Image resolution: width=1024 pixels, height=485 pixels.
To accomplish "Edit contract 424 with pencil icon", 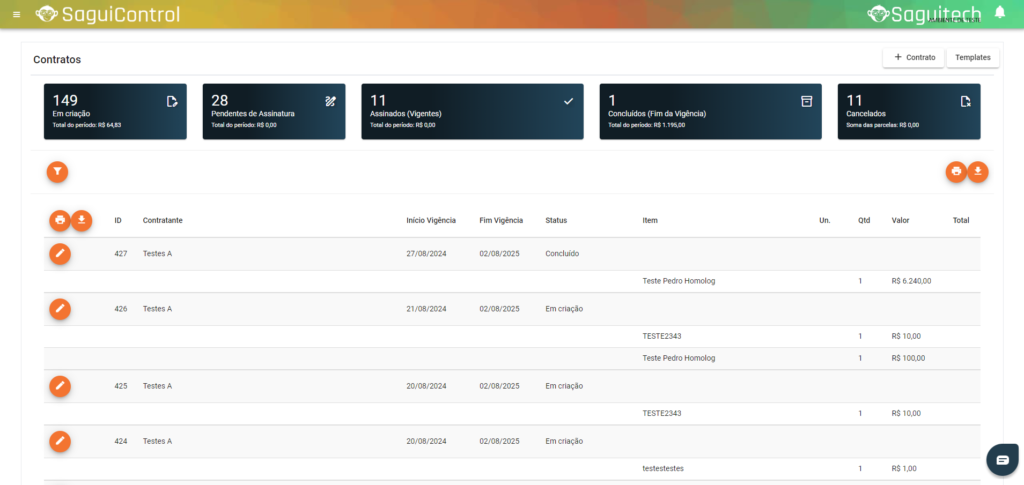I will coord(60,441).
